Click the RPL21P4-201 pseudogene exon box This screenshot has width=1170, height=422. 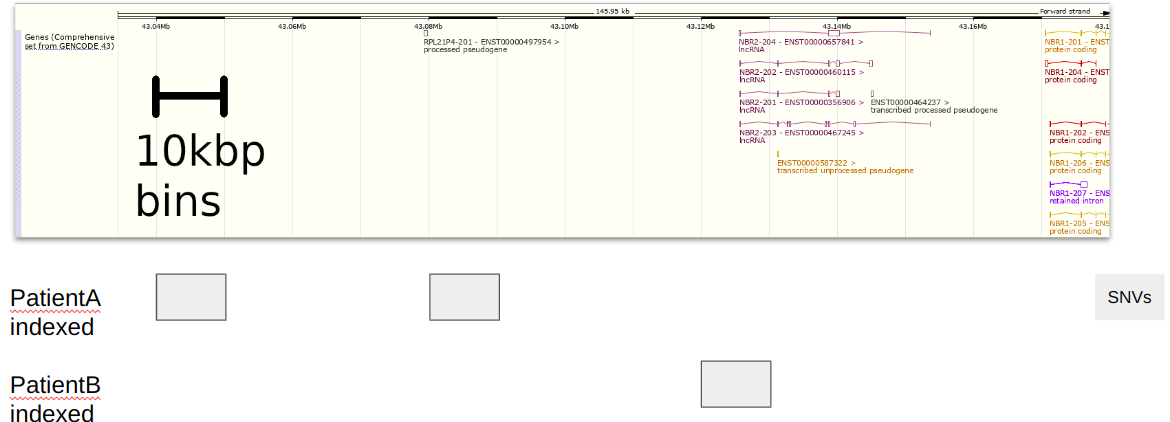tap(426, 33)
